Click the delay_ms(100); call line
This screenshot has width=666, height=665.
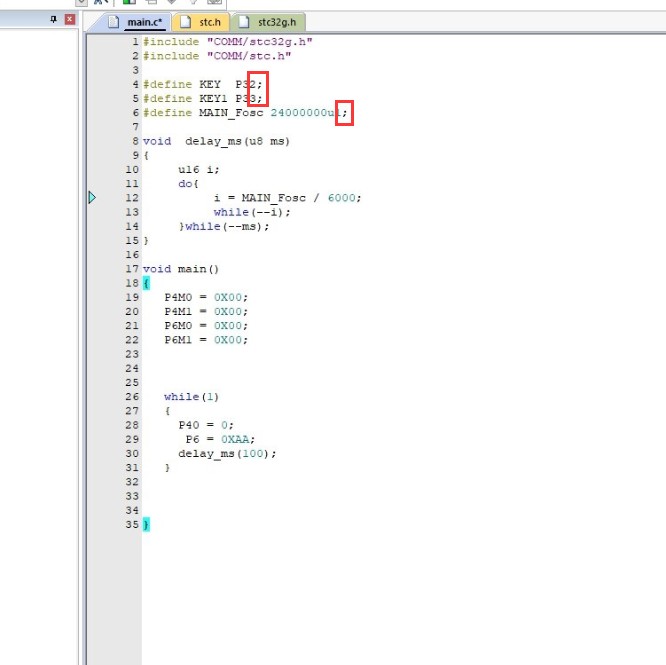(x=227, y=454)
